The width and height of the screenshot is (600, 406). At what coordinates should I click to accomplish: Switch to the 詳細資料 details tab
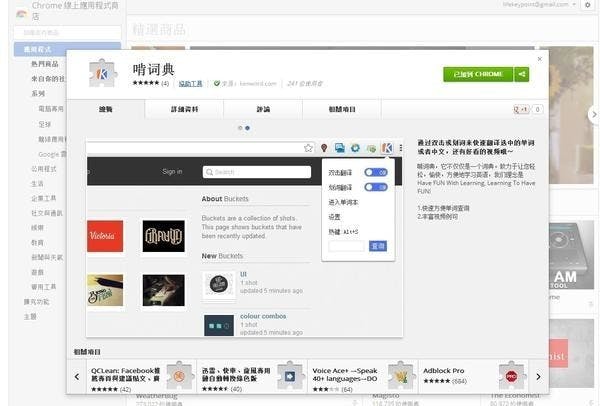[184, 109]
